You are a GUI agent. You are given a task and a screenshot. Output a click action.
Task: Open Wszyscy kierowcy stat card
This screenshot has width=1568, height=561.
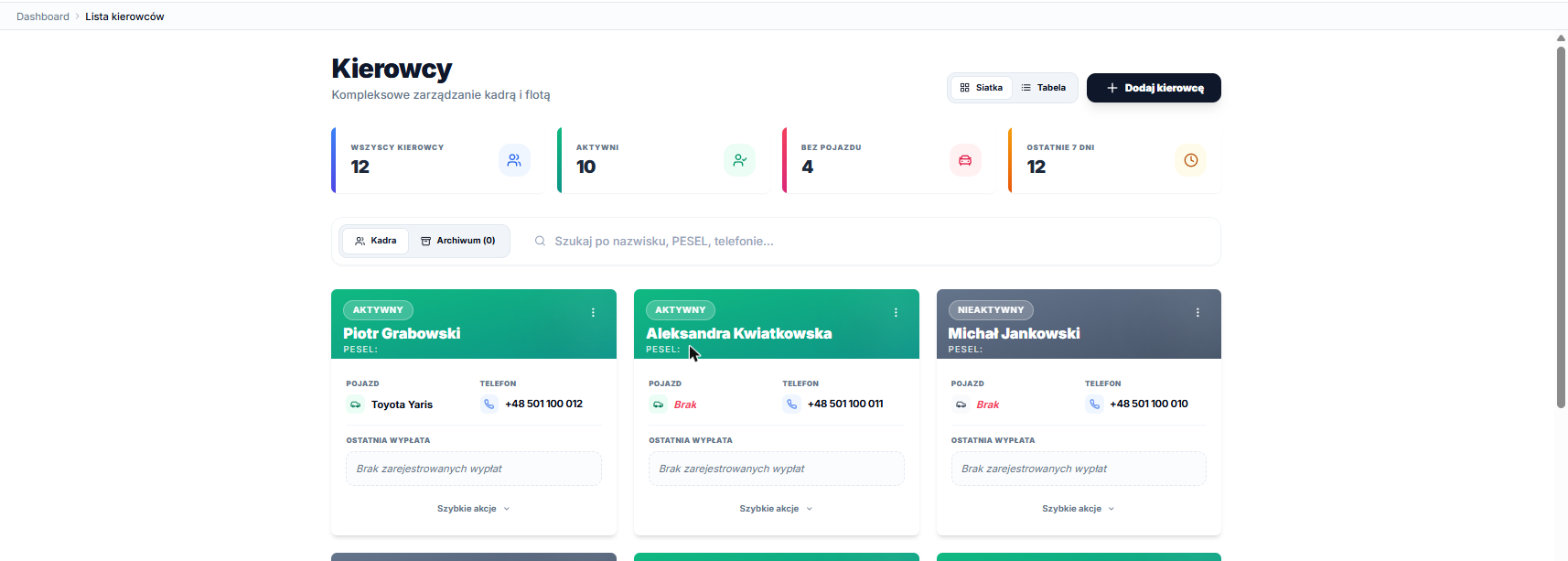(x=438, y=160)
